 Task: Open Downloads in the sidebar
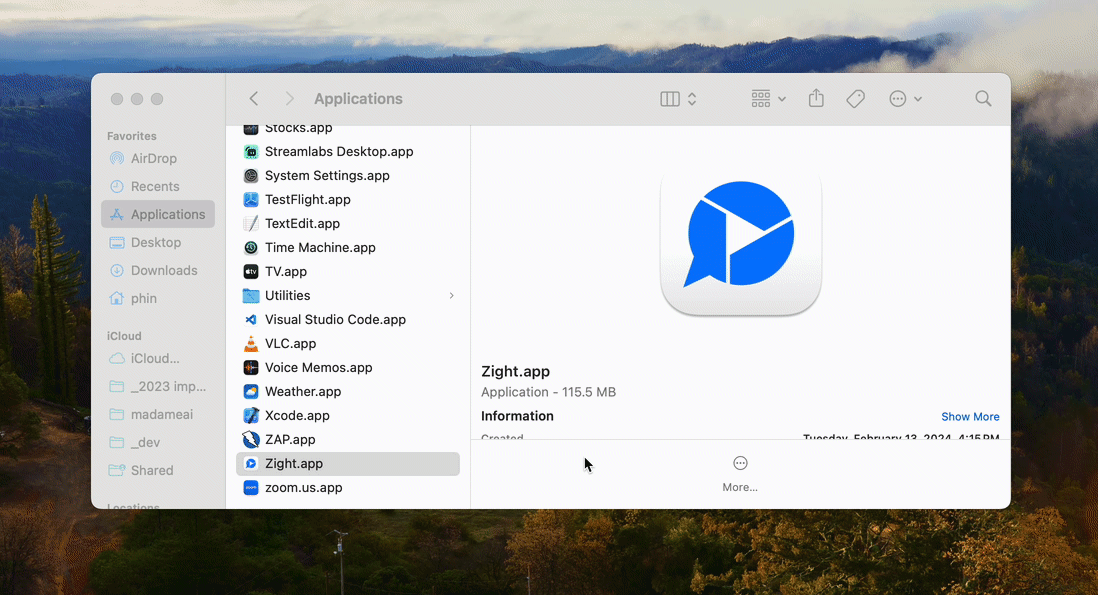click(x=158, y=270)
